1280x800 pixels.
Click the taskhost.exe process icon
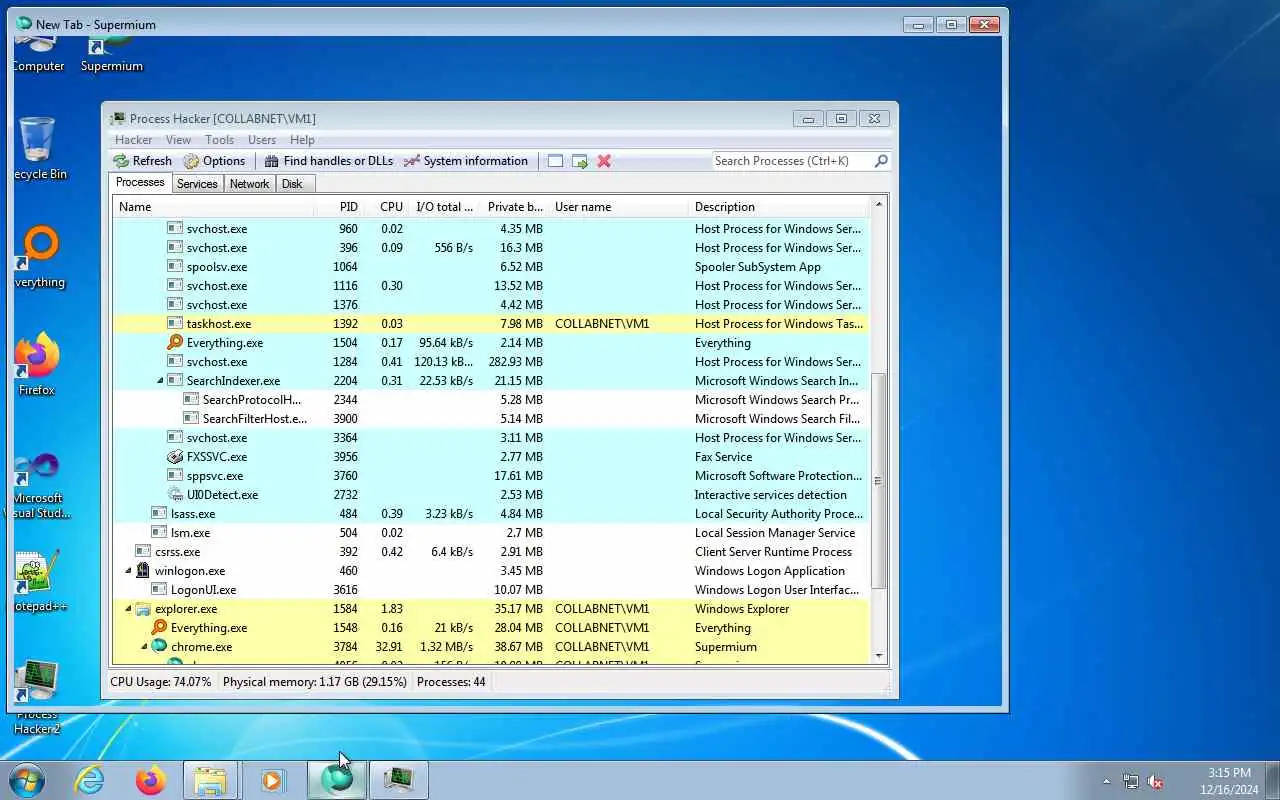coord(175,324)
